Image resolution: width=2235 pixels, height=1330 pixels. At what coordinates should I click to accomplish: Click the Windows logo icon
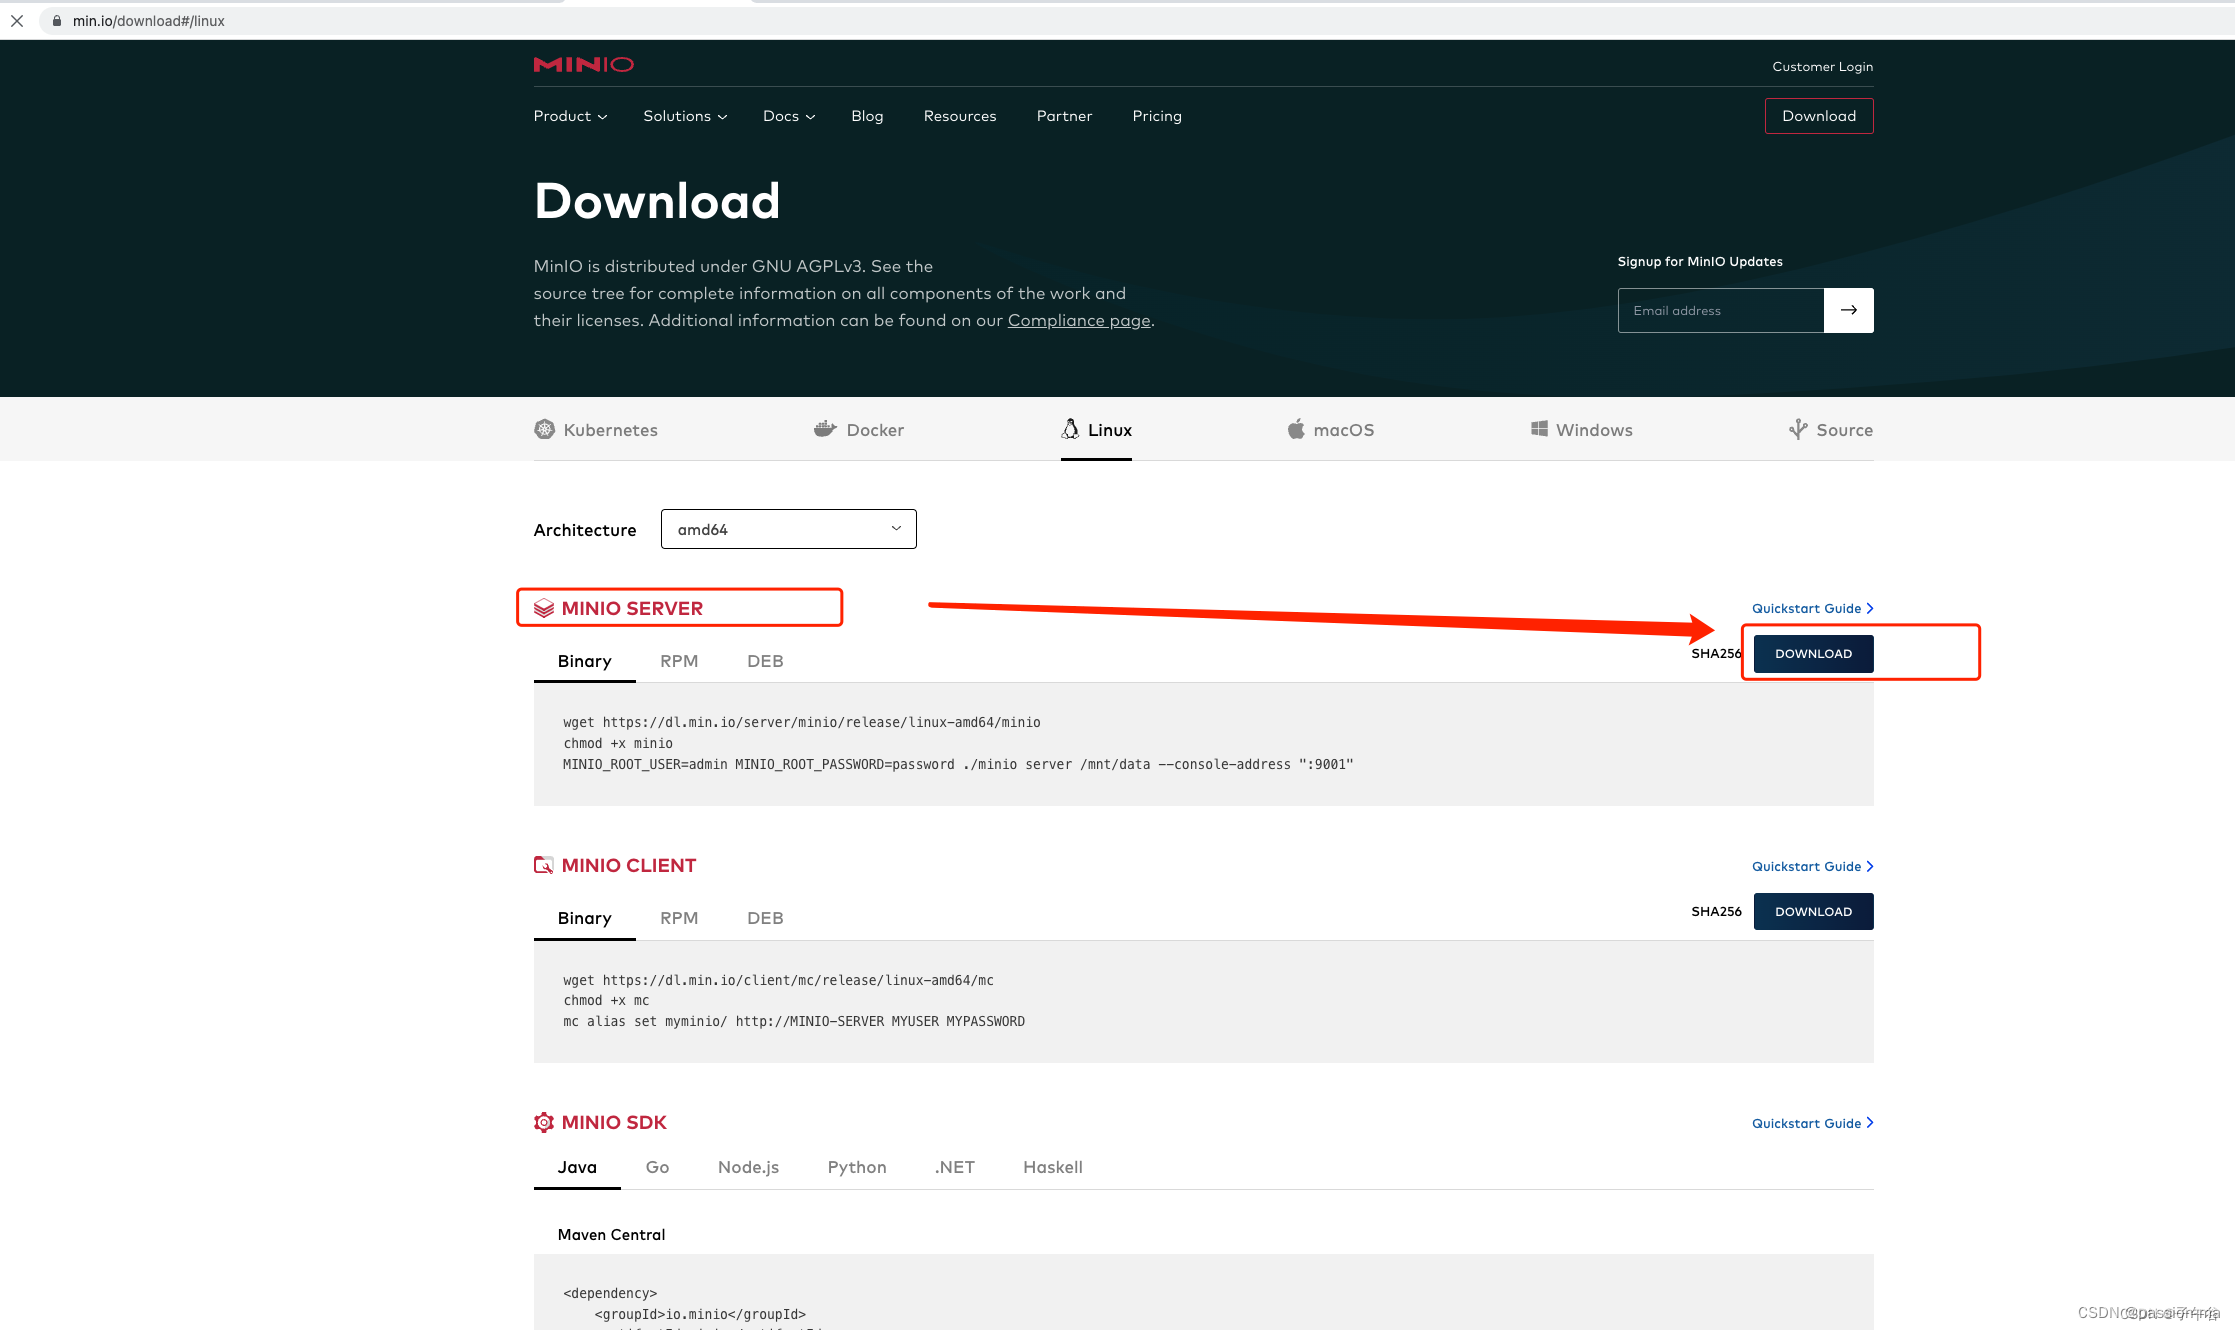[1539, 429]
